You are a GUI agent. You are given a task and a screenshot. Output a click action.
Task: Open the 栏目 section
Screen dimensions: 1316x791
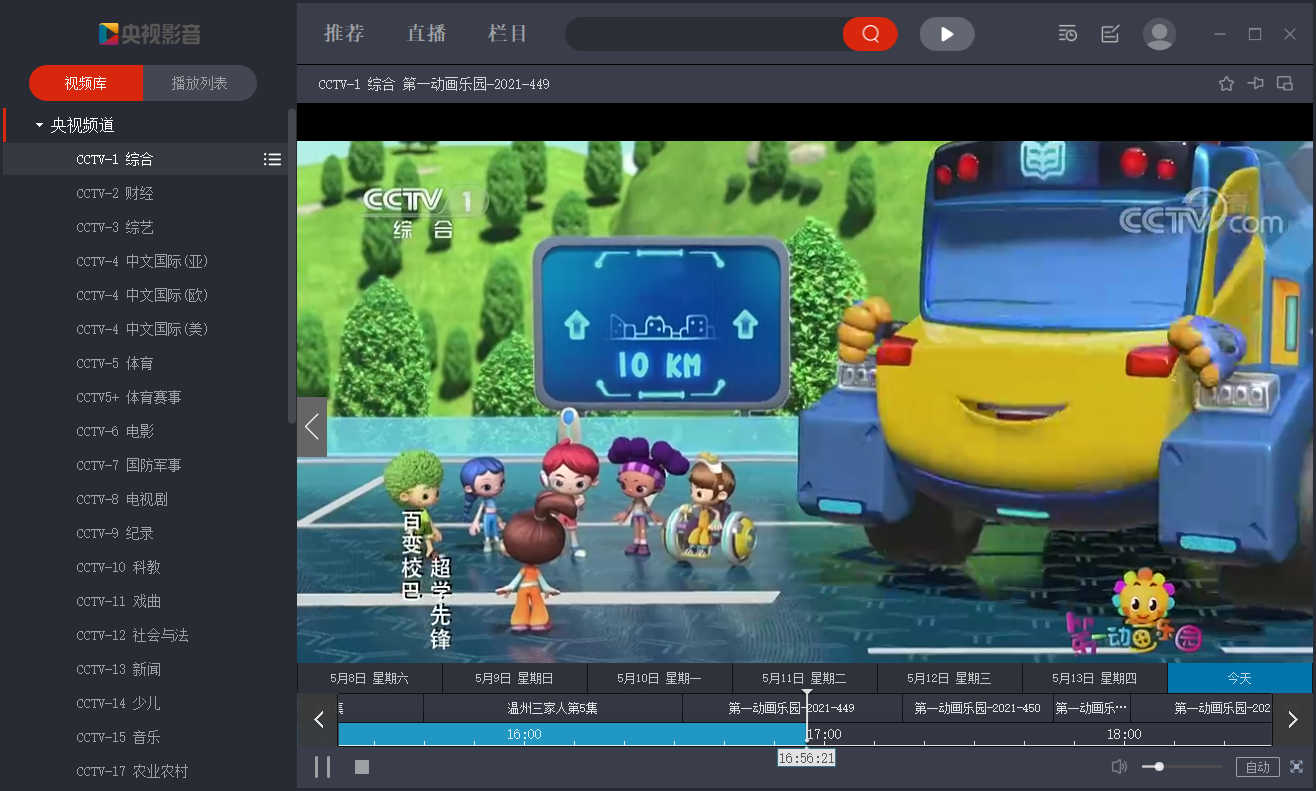coord(507,34)
